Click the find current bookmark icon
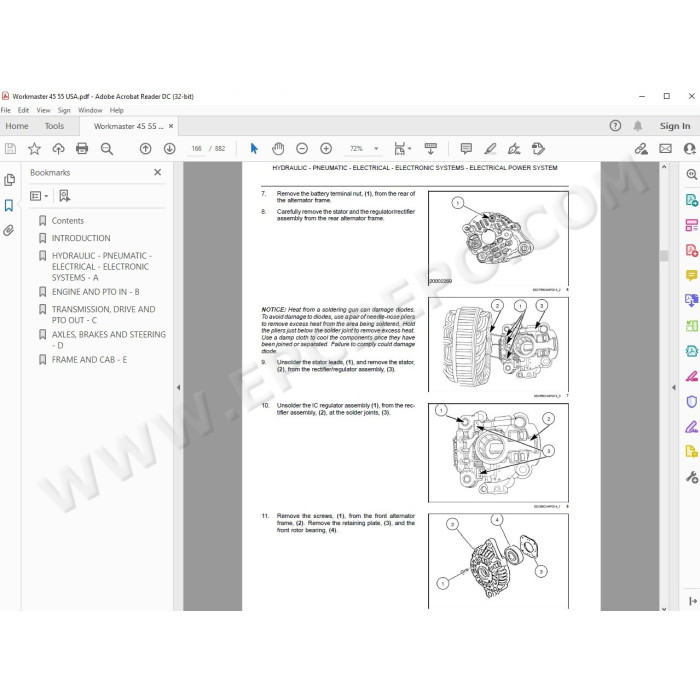The height and width of the screenshot is (700, 700). tap(65, 196)
